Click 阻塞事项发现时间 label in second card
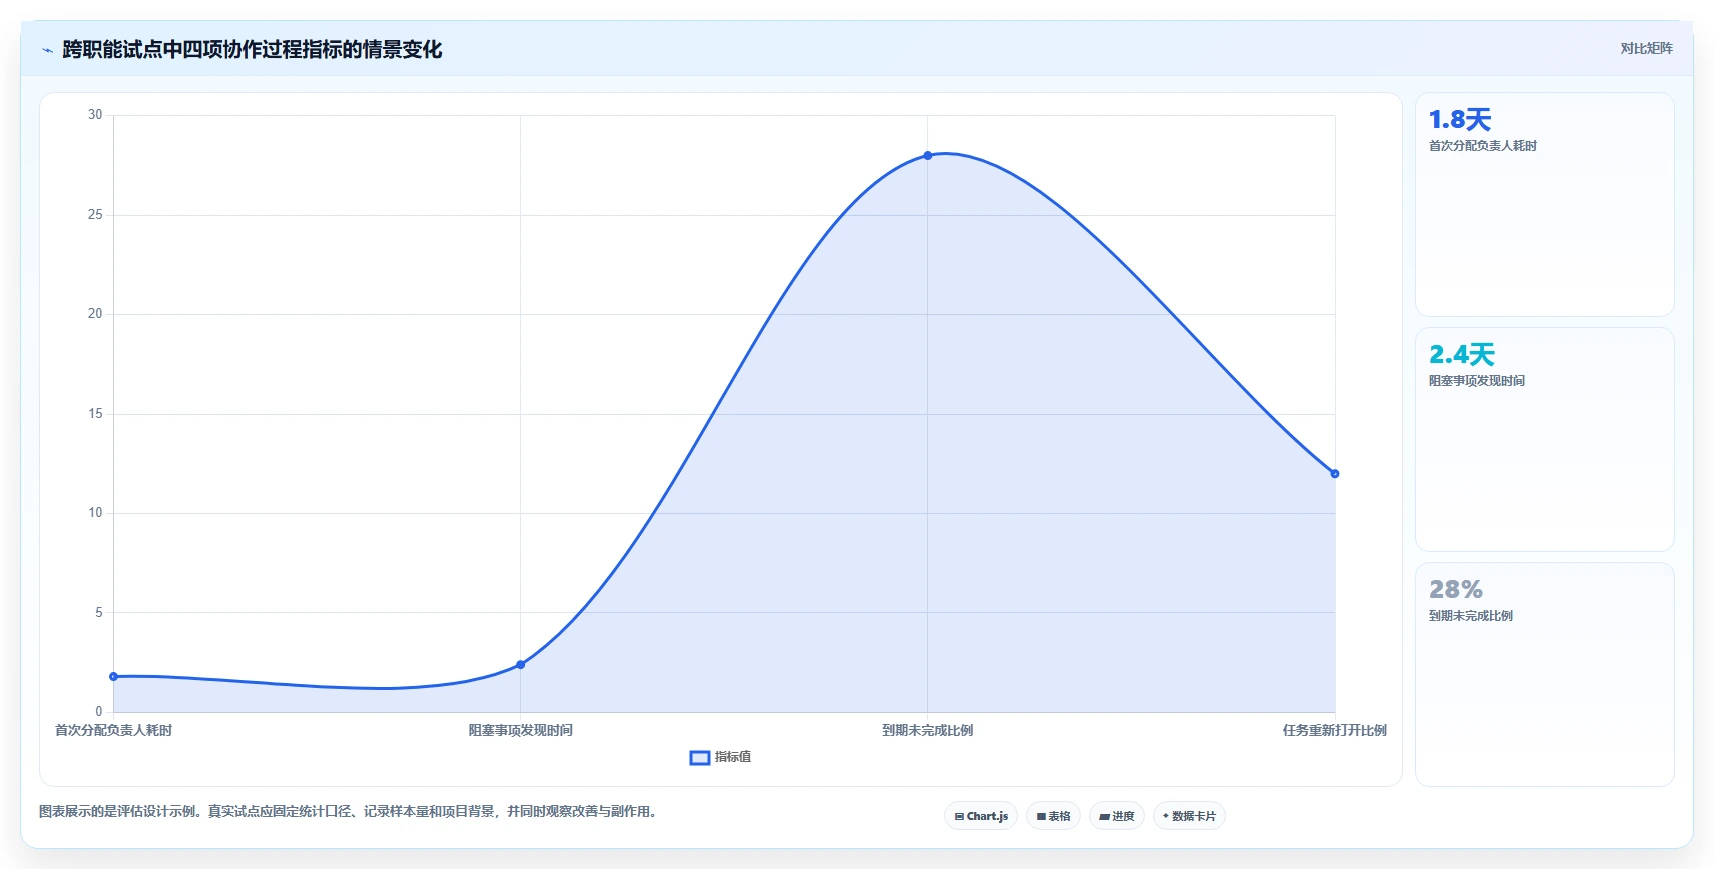 [1476, 381]
